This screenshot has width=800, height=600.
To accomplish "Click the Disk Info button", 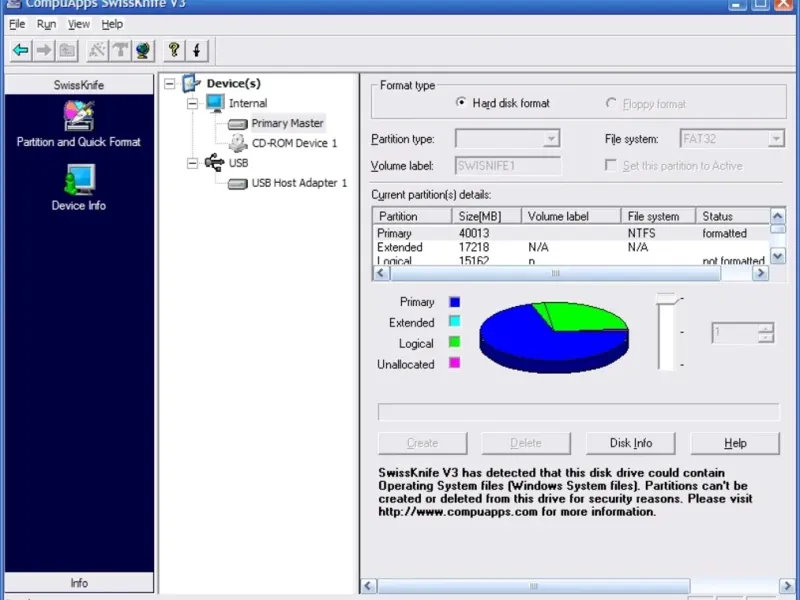I will pos(630,443).
